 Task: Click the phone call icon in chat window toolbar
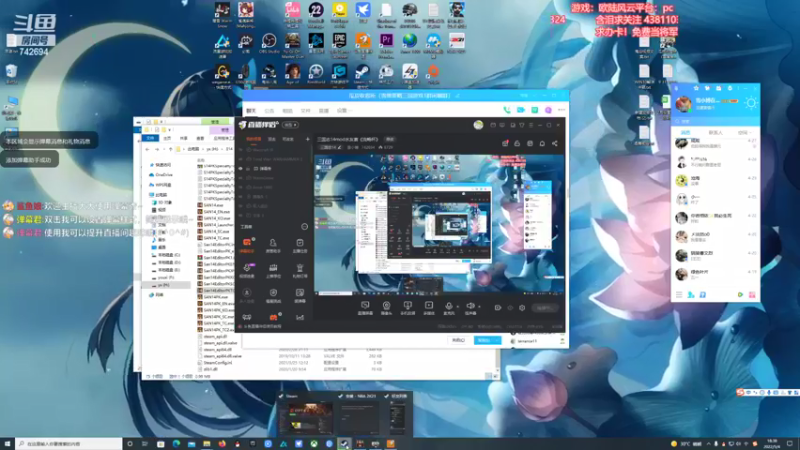[x=507, y=110]
